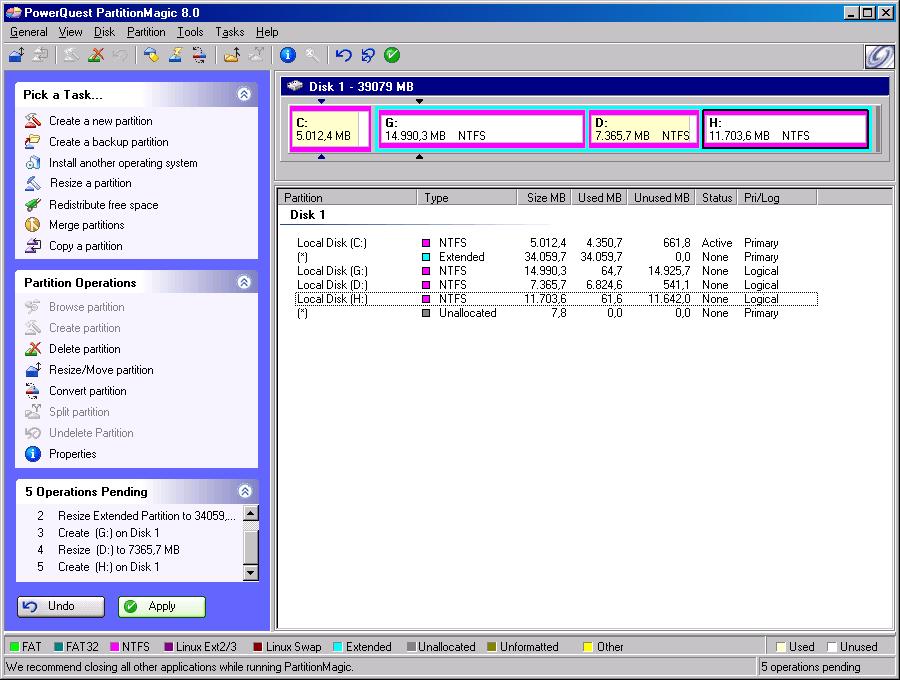This screenshot has height=680, width=900.
Task: Click the Label partition tag toolbar icon
Action: pyautogui.click(x=151, y=55)
